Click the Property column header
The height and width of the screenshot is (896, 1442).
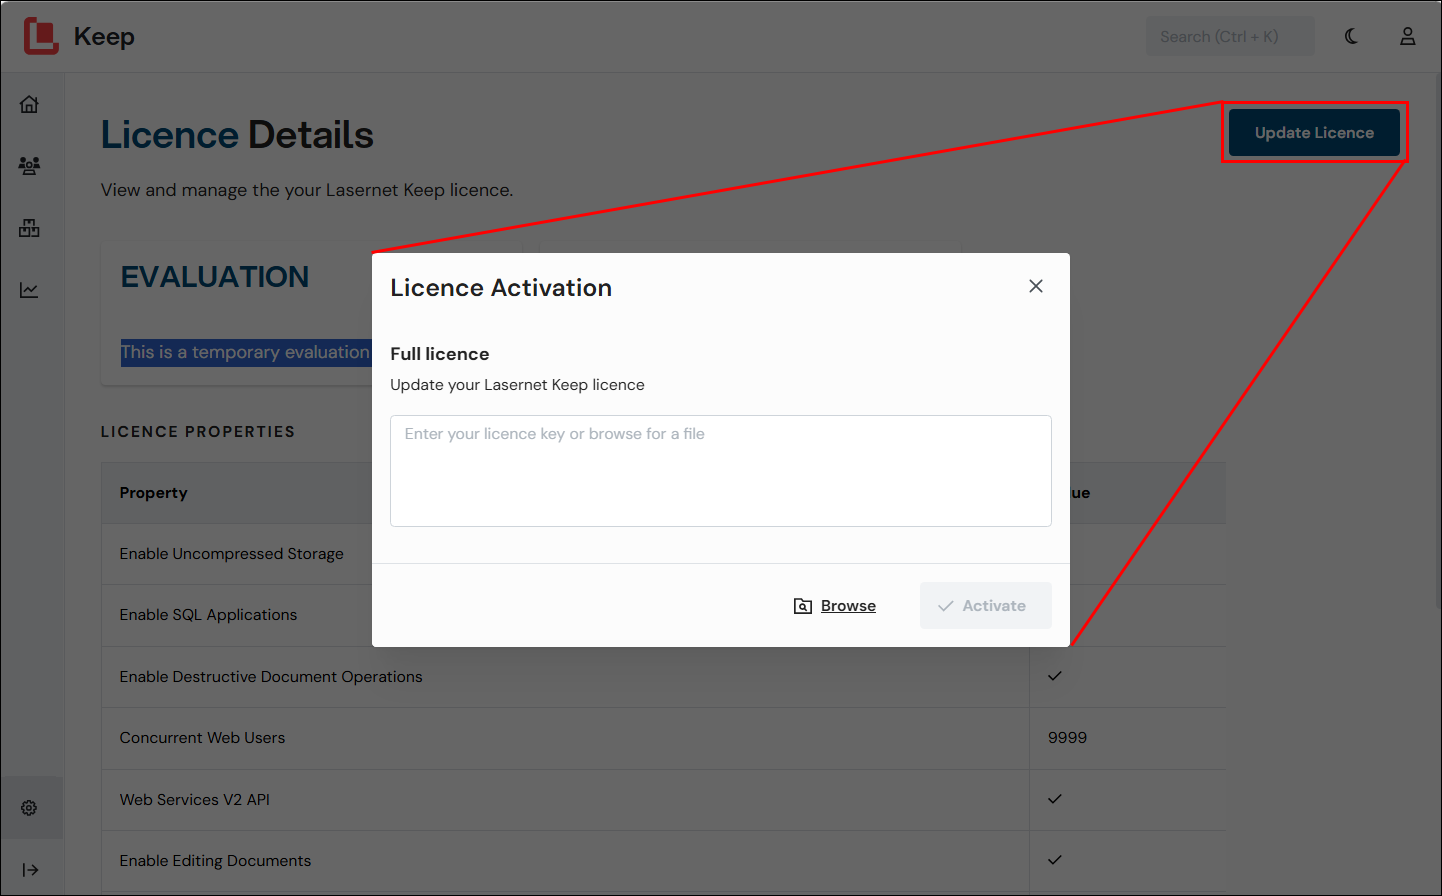tap(154, 493)
